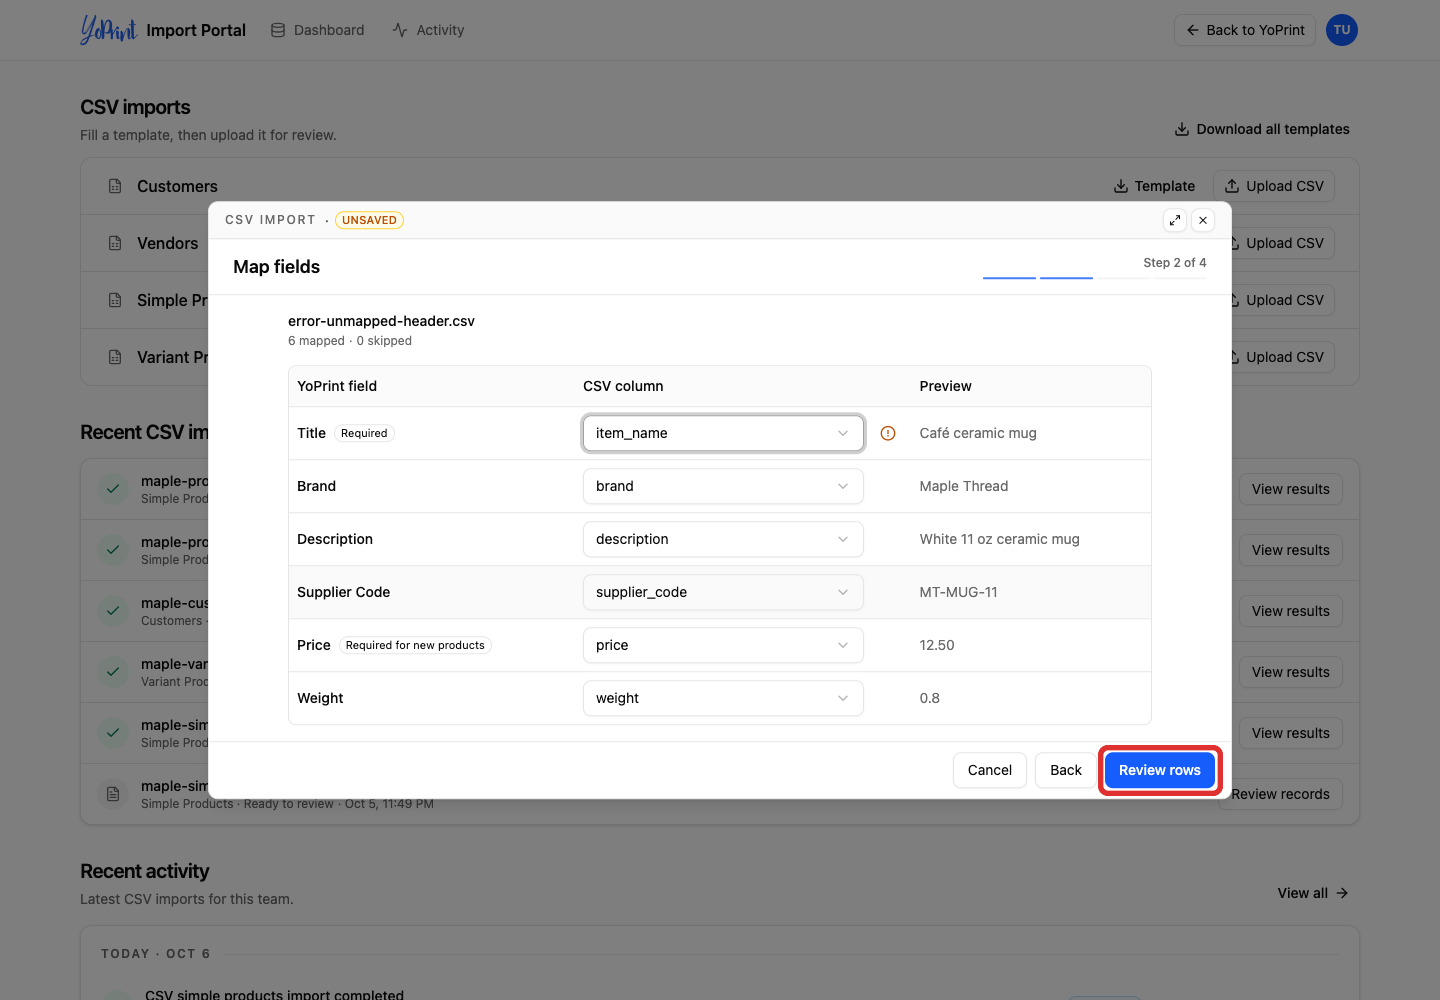
Task: Click View results for fourth recent import
Action: coord(1291,672)
